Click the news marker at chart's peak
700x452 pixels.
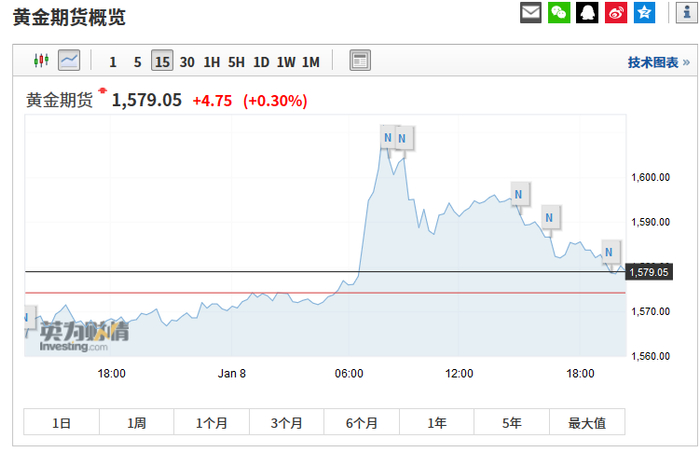(388, 137)
